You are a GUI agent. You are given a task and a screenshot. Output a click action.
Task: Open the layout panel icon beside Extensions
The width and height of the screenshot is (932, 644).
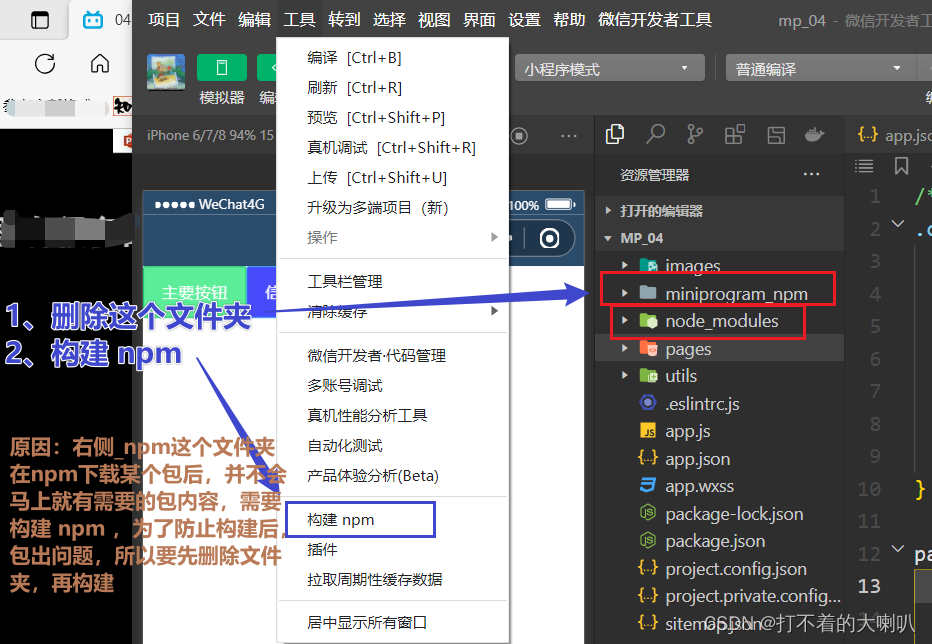(776, 135)
